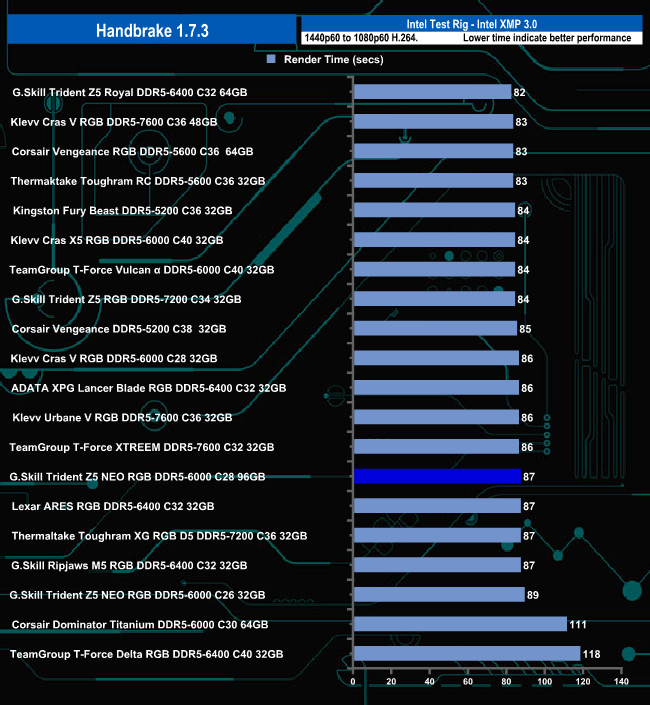Image resolution: width=650 pixels, height=705 pixels.
Task: Select 'Lexar ARES RGB DDR5-6400 C32 32GB' label
Action: pos(113,506)
